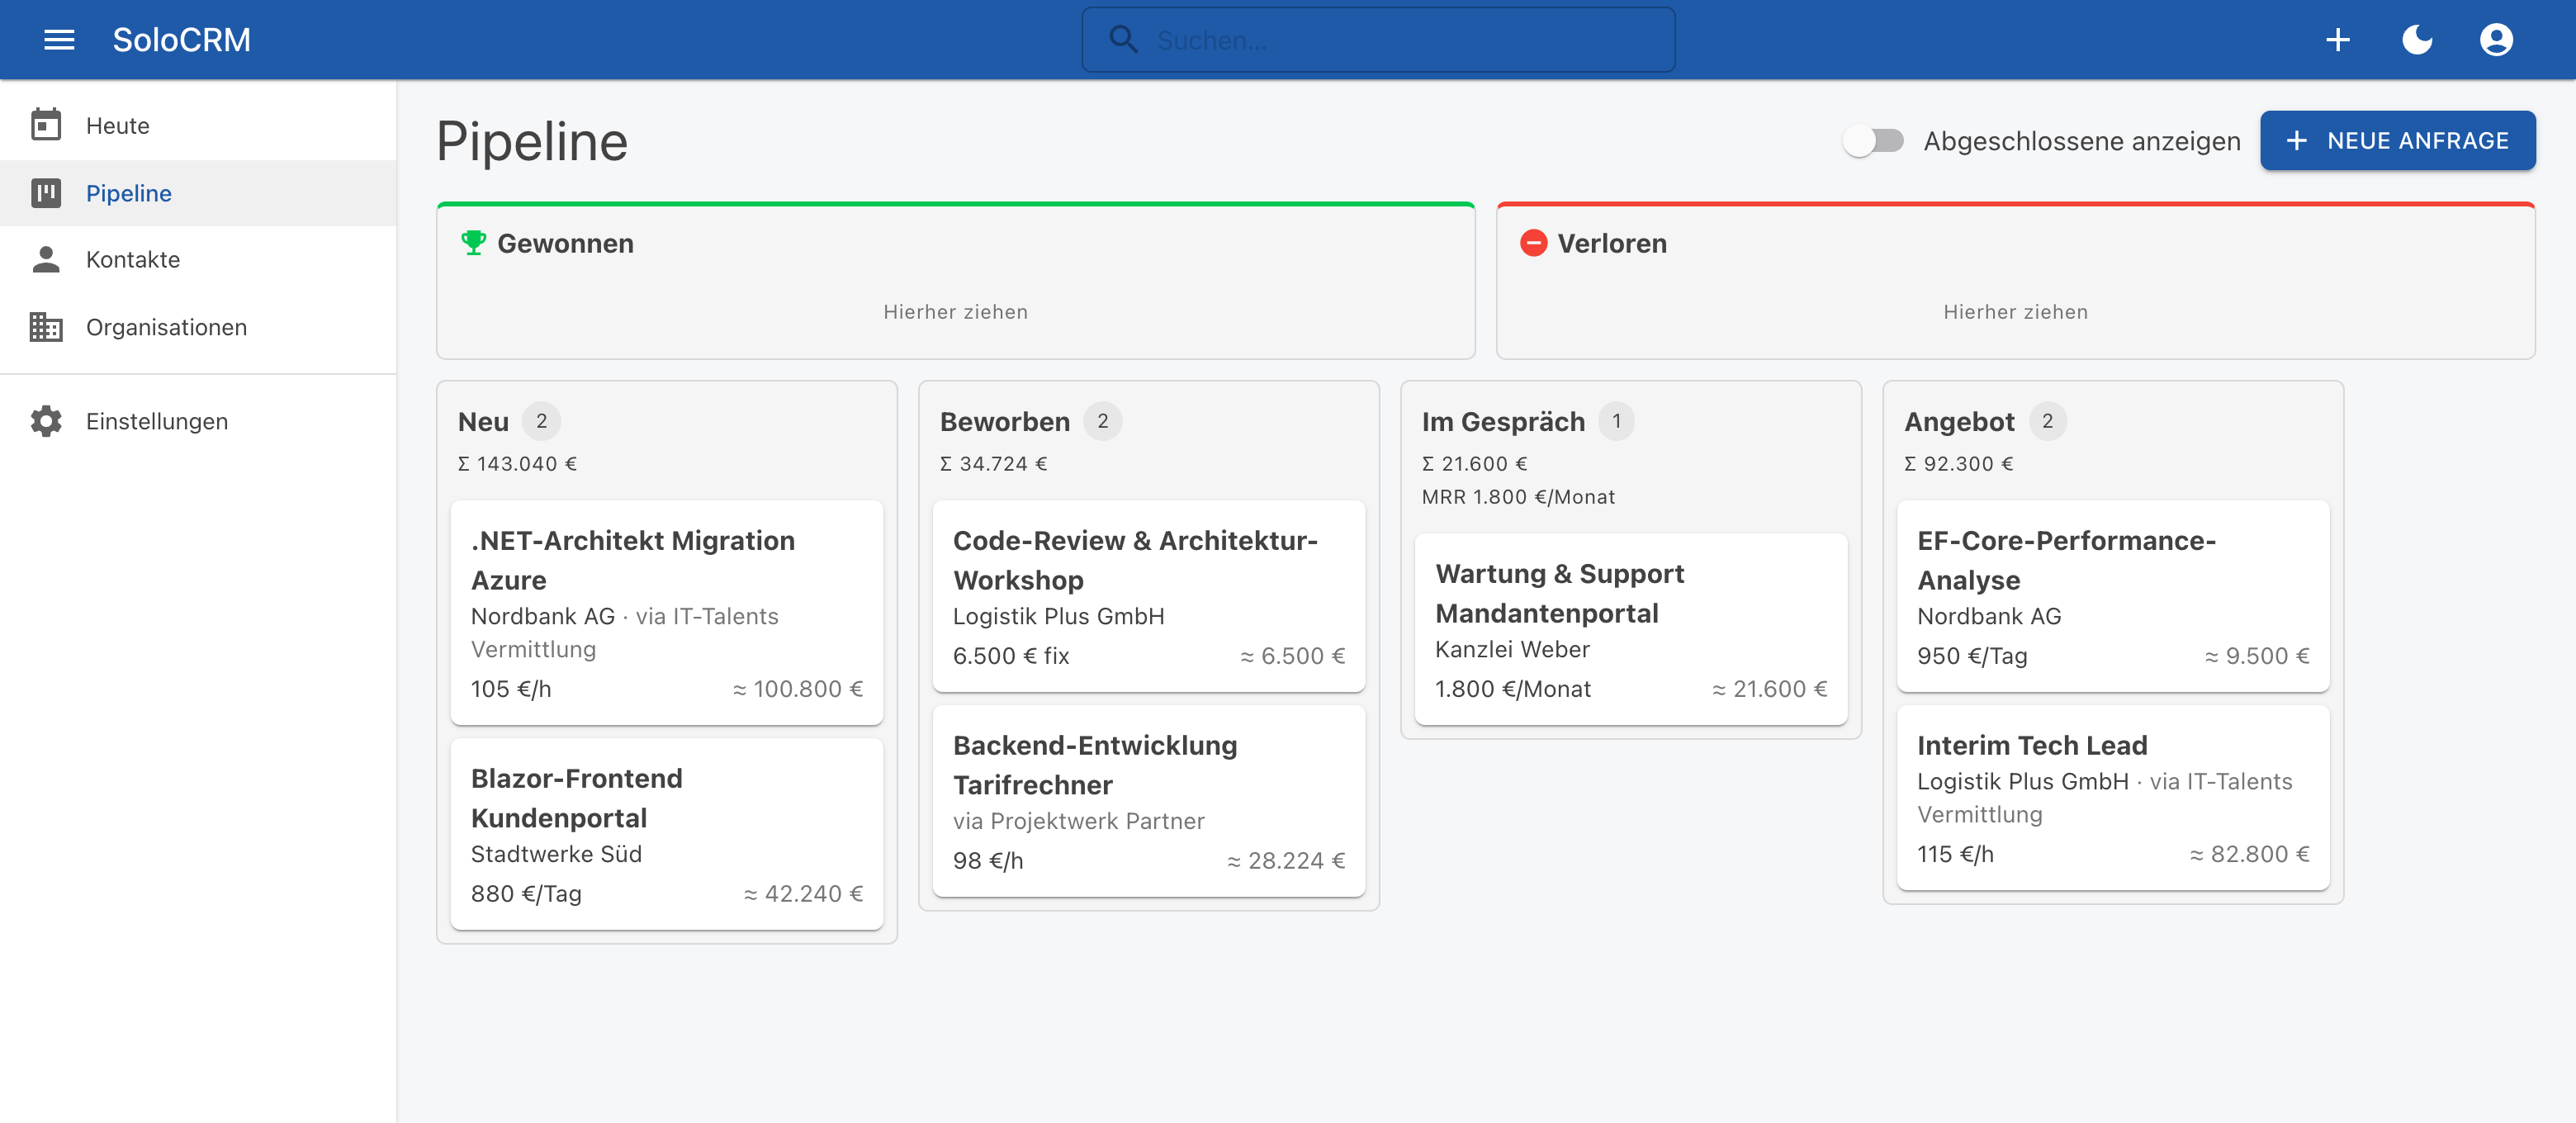Click the plus icon in top bar
The height and width of the screenshot is (1123, 2576).
(x=2337, y=40)
